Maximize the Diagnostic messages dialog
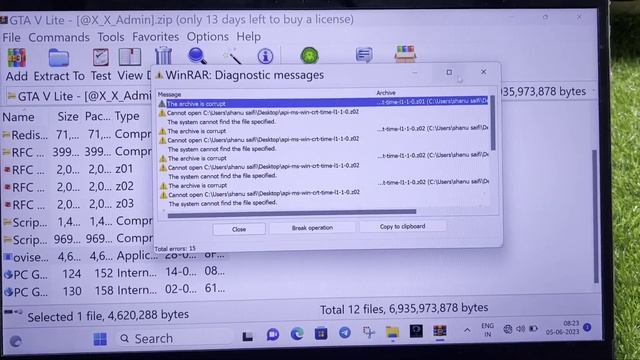 pyautogui.click(x=449, y=72)
